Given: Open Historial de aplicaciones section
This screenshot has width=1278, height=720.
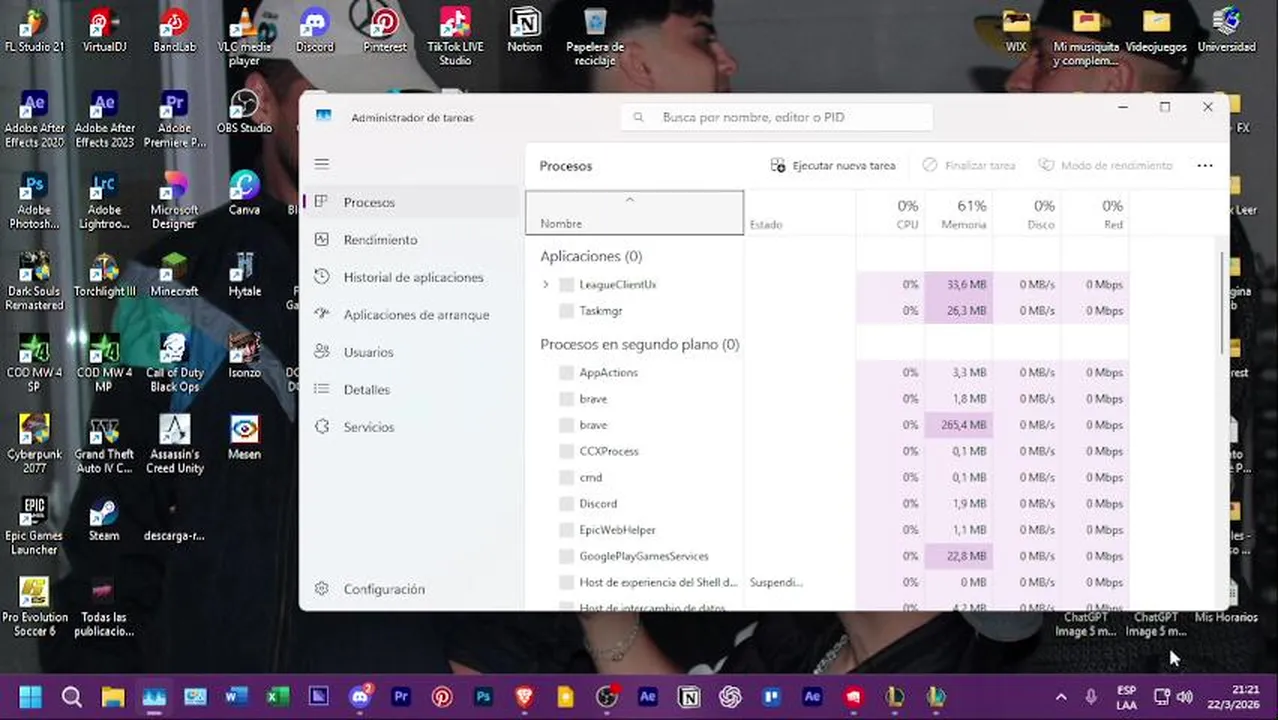Looking at the screenshot, I should (411, 277).
